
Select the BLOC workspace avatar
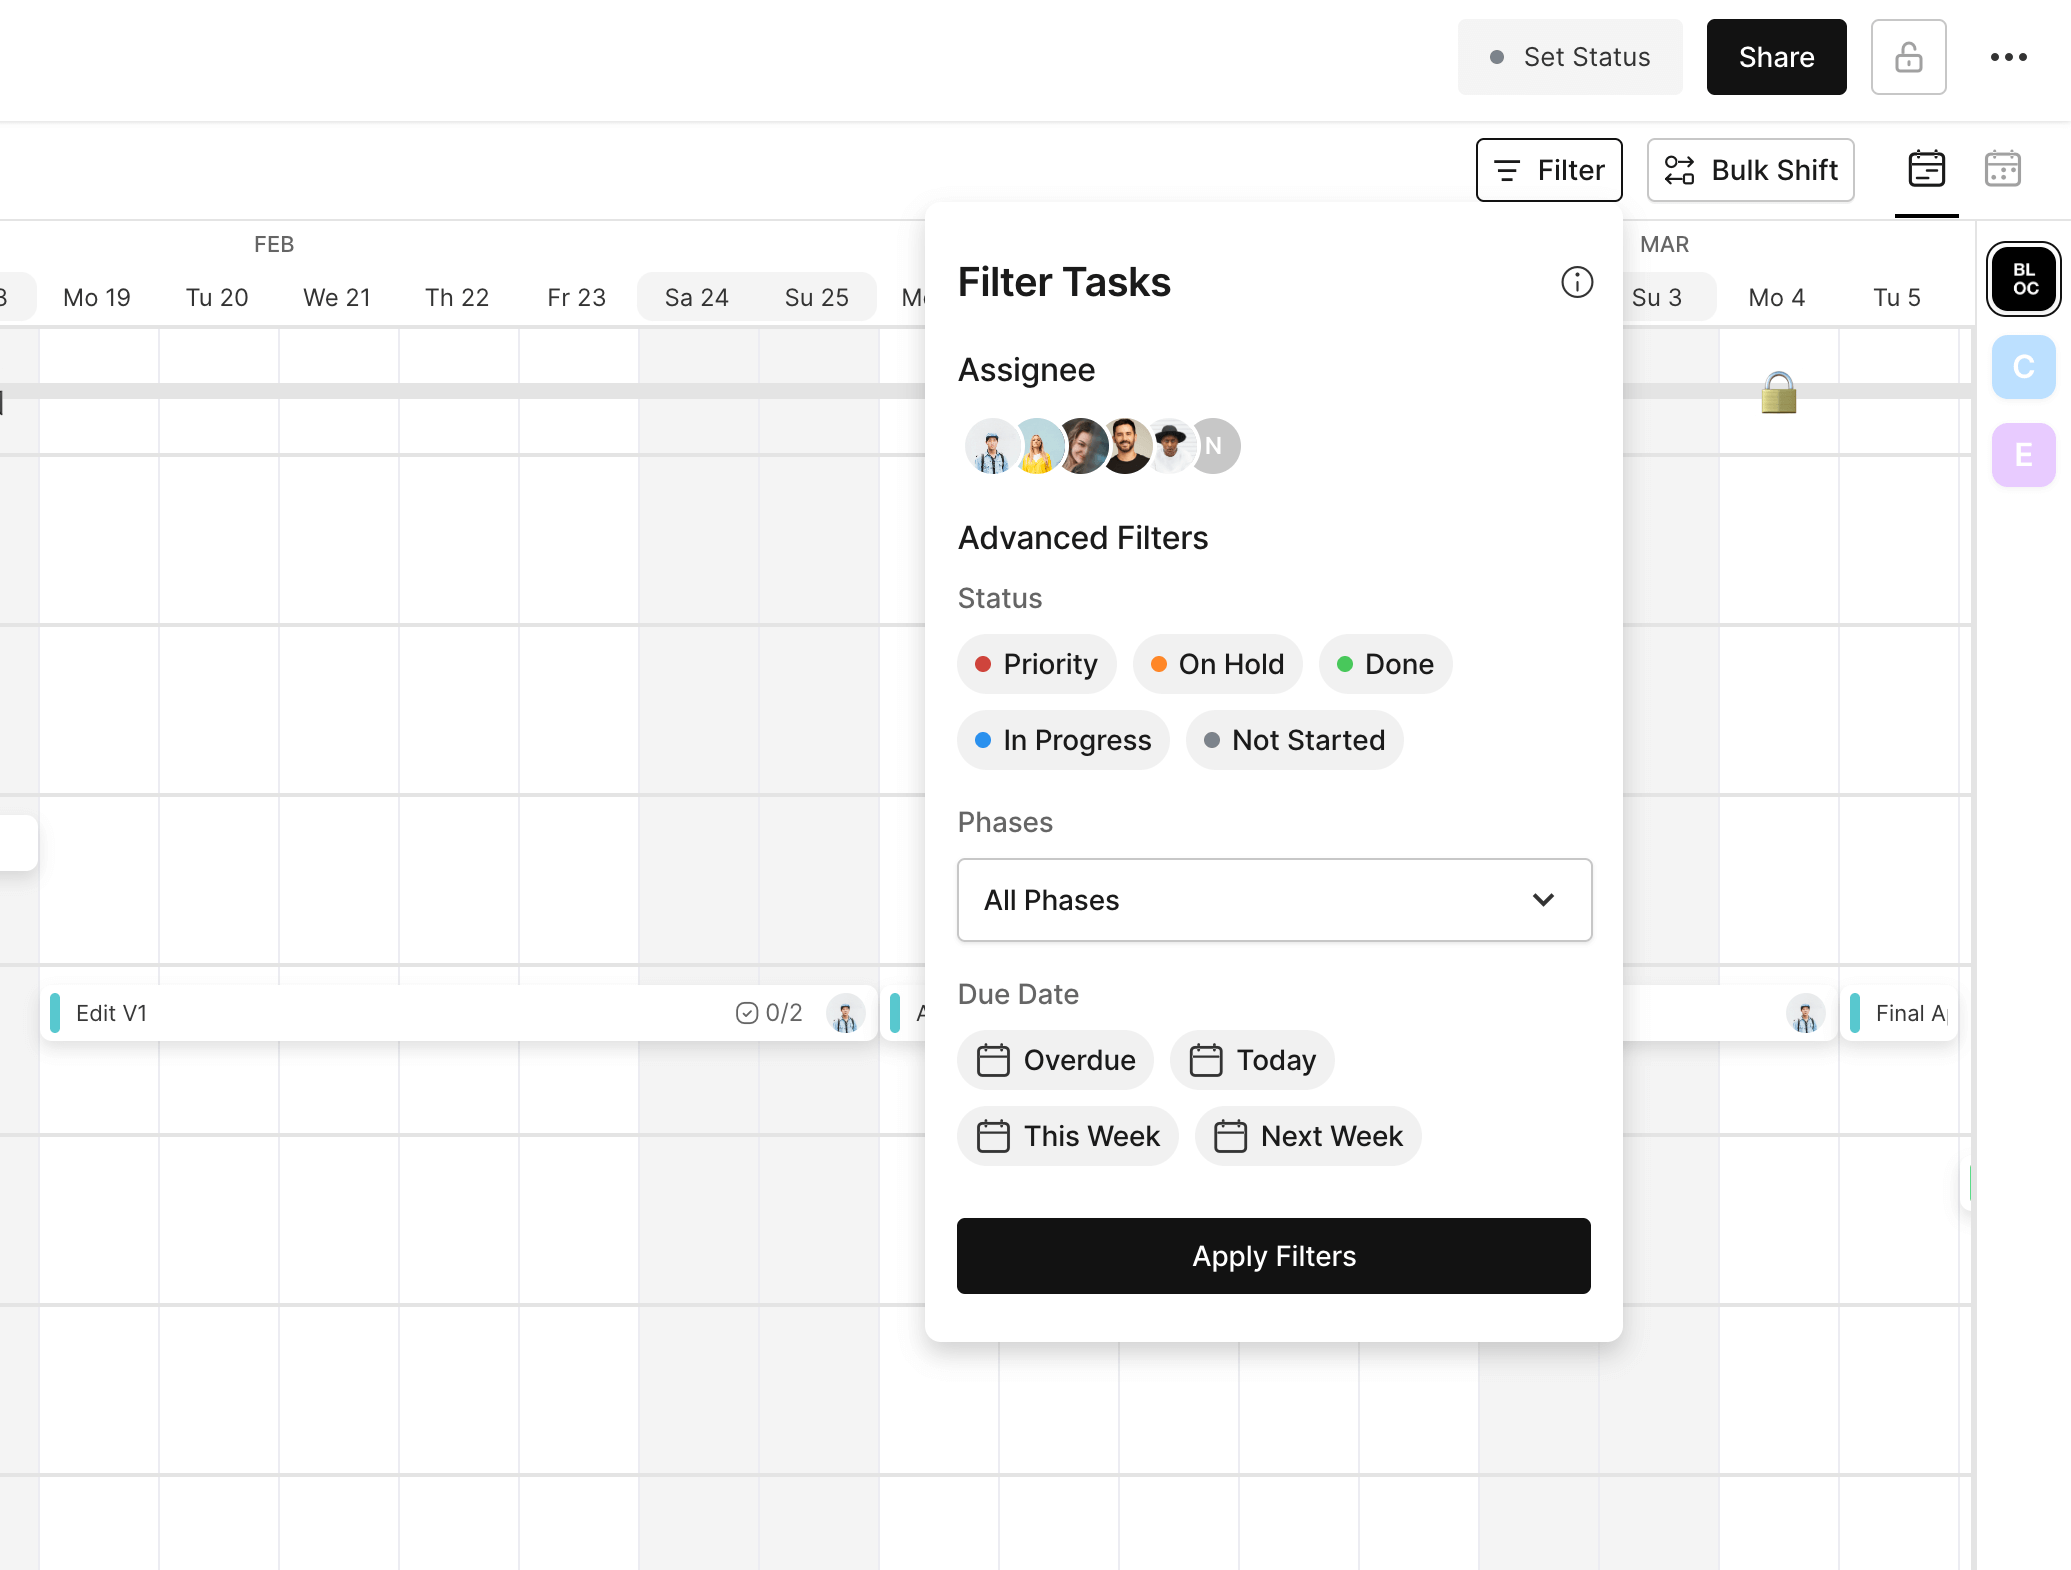[x=2024, y=279]
